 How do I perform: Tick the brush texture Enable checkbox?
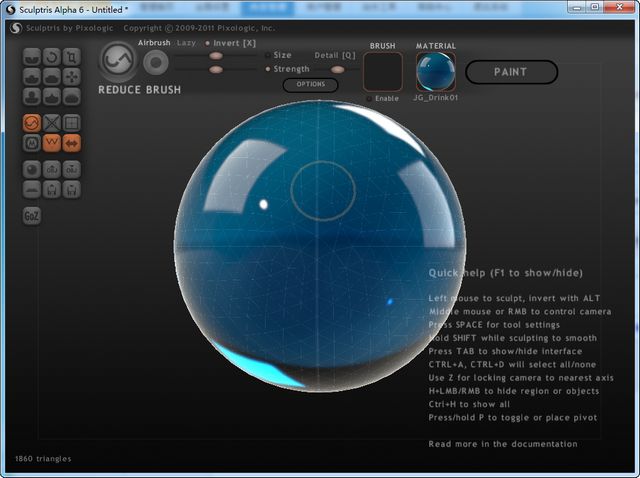tap(368, 98)
